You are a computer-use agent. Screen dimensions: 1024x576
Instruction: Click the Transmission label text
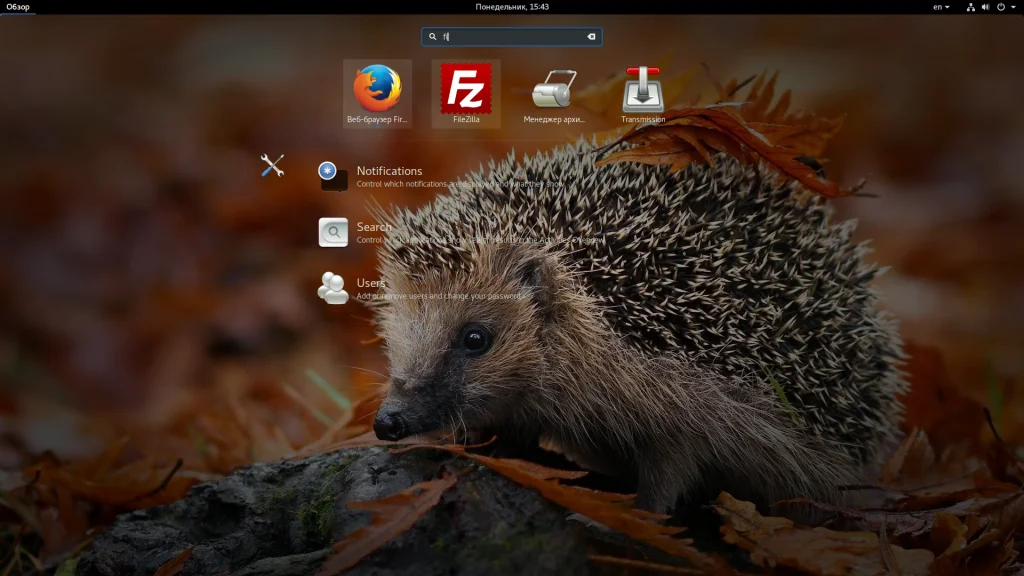(x=643, y=120)
